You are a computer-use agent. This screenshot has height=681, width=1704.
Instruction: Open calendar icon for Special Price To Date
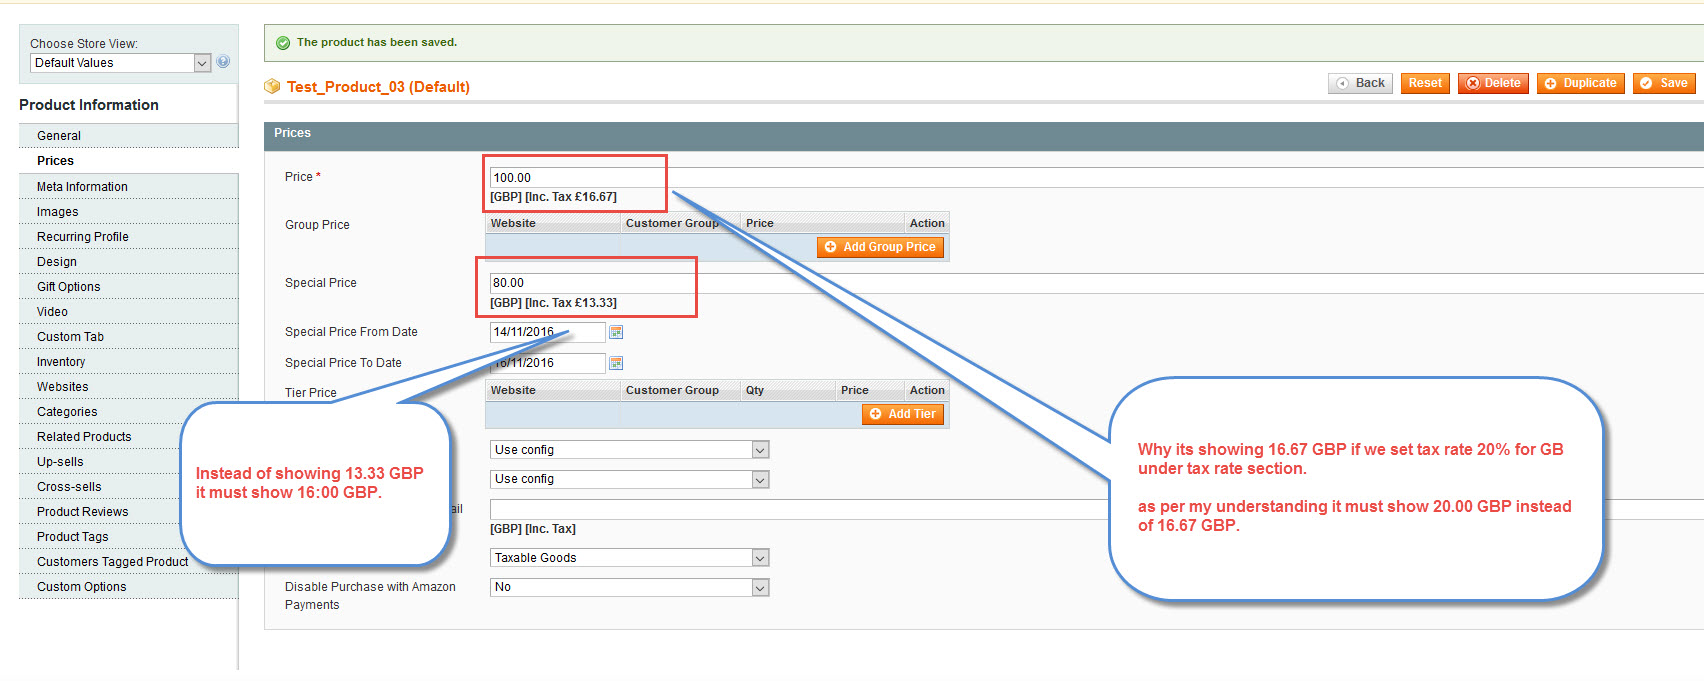pos(616,363)
